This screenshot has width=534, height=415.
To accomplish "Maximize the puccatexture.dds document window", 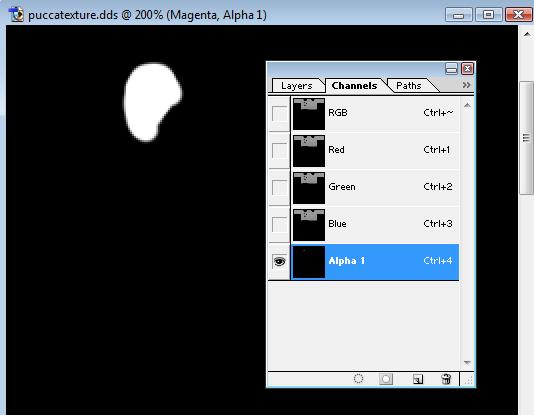I will click(488, 15).
